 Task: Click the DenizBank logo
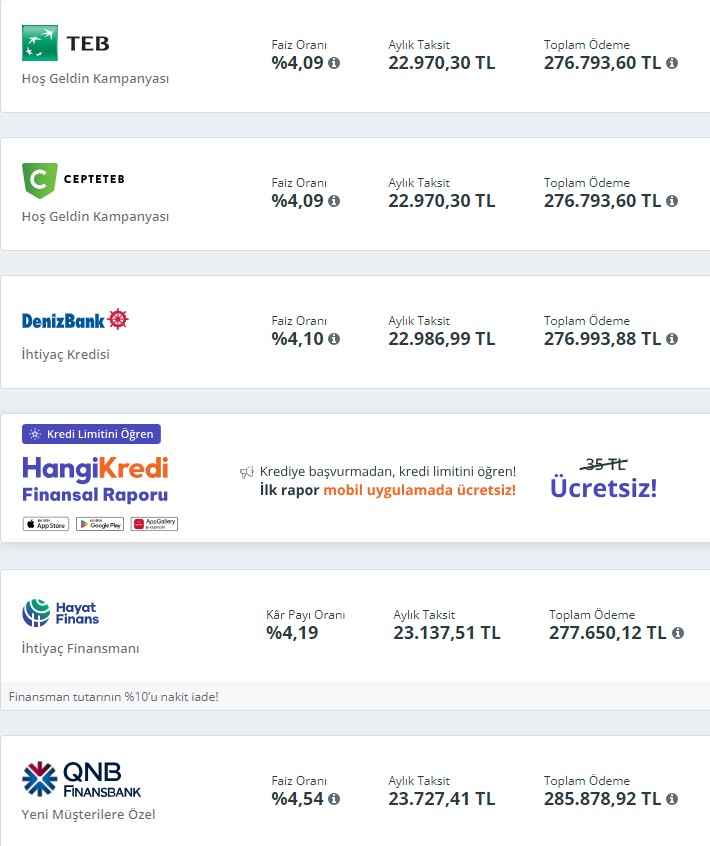(76, 320)
